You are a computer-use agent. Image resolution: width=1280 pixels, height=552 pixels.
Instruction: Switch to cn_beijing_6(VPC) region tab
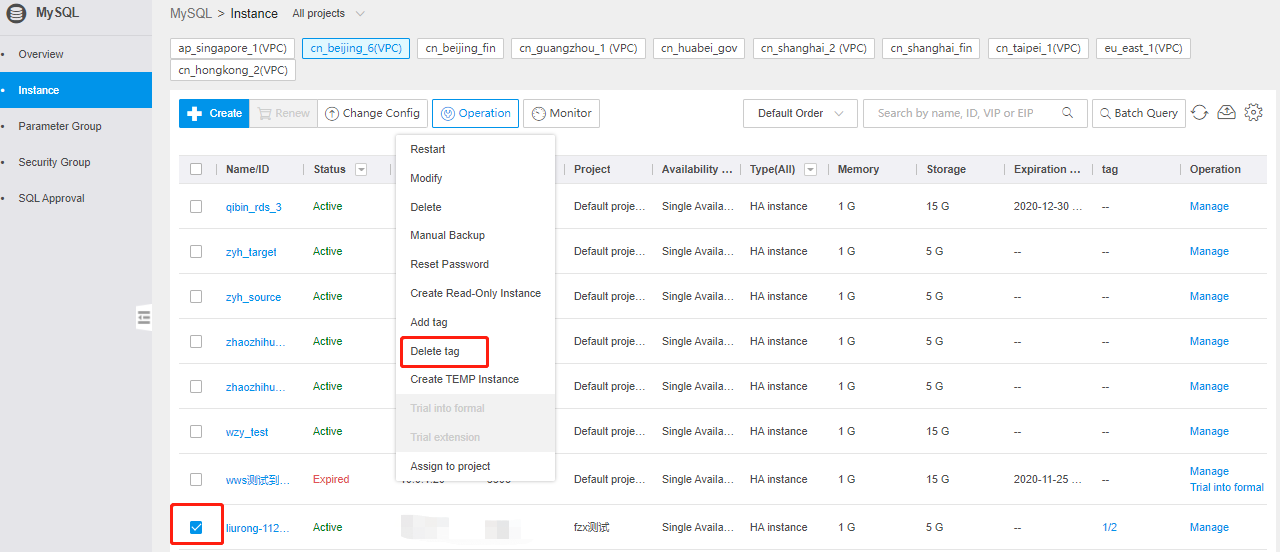(x=356, y=48)
